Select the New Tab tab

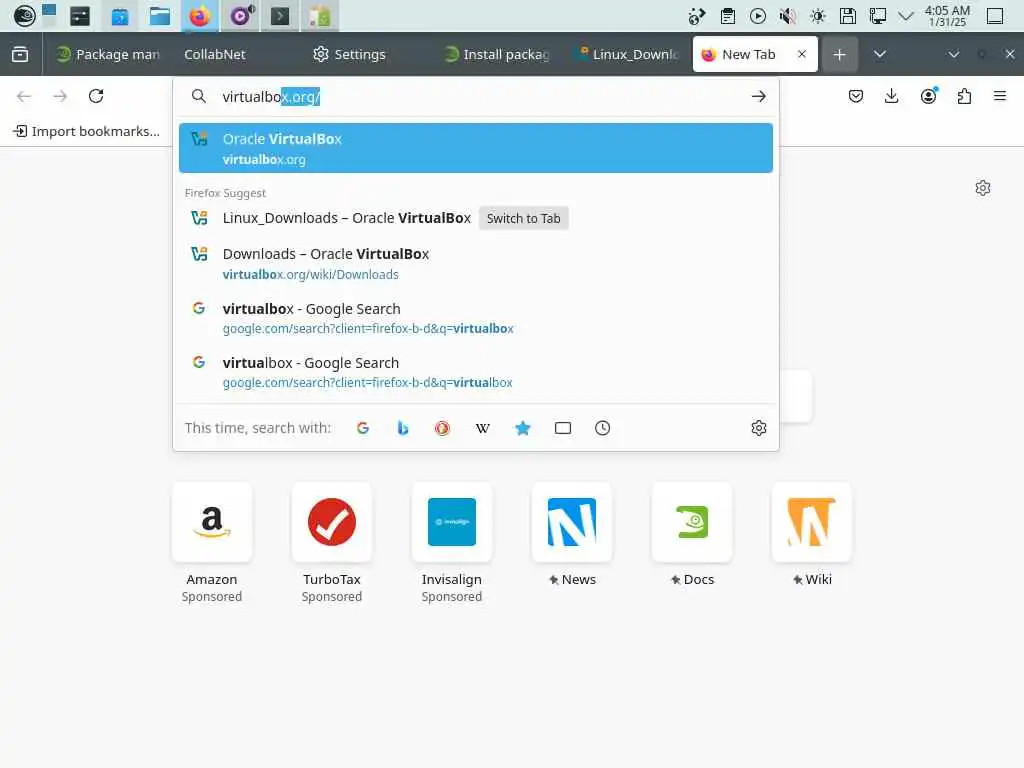click(x=748, y=54)
